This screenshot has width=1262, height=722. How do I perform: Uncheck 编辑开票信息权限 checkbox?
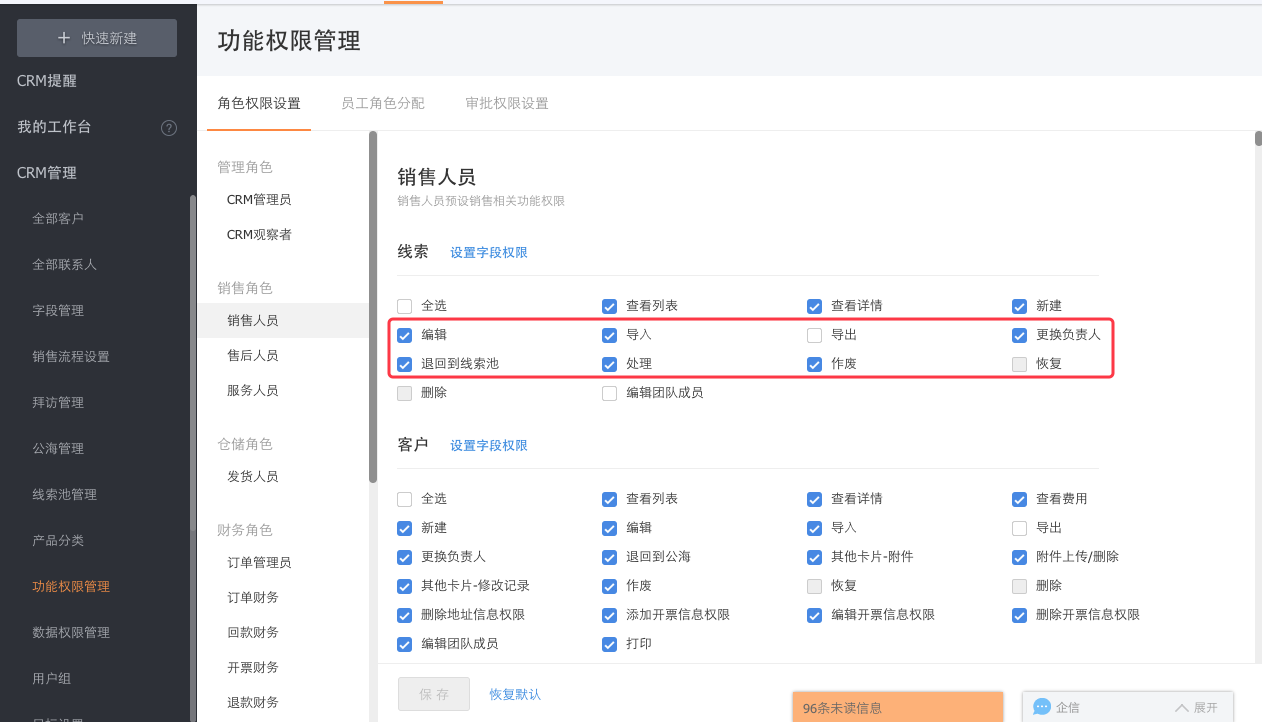point(815,615)
